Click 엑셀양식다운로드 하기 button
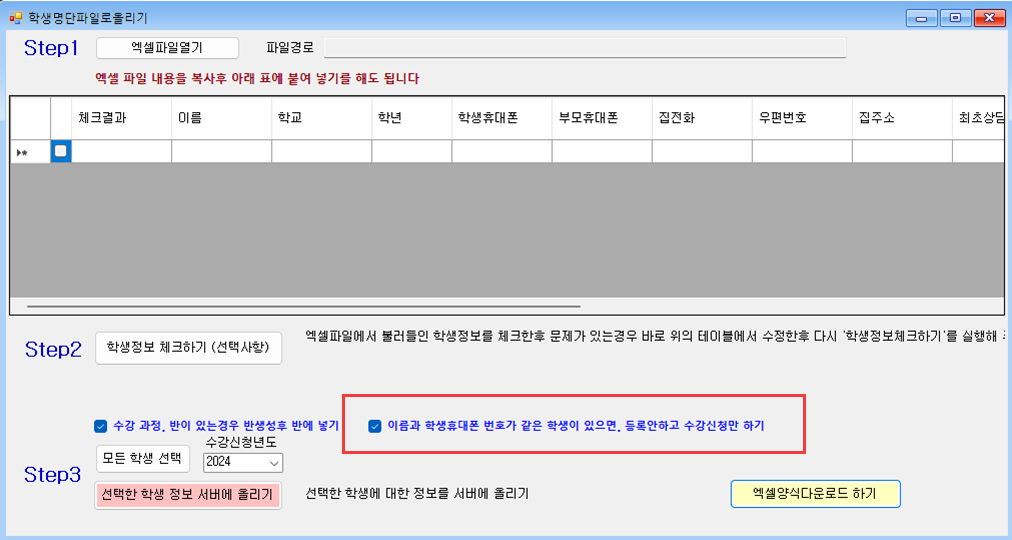 click(x=815, y=494)
